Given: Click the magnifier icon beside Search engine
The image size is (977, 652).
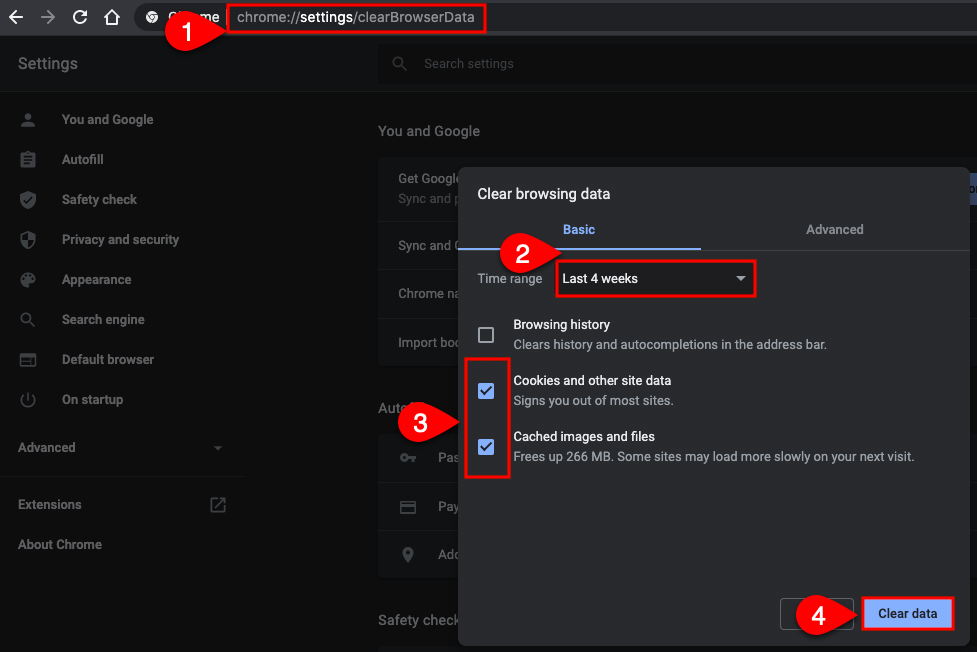Looking at the screenshot, I should pyautogui.click(x=28, y=320).
